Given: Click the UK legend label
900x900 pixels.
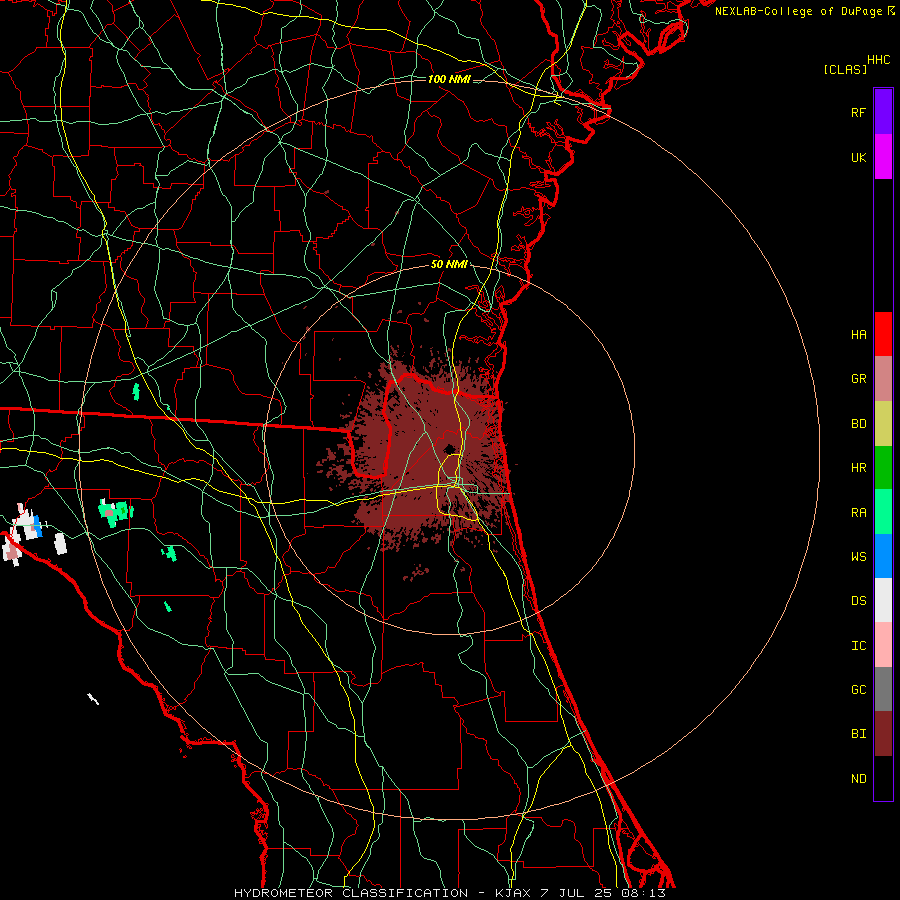Looking at the screenshot, I should point(858,158).
